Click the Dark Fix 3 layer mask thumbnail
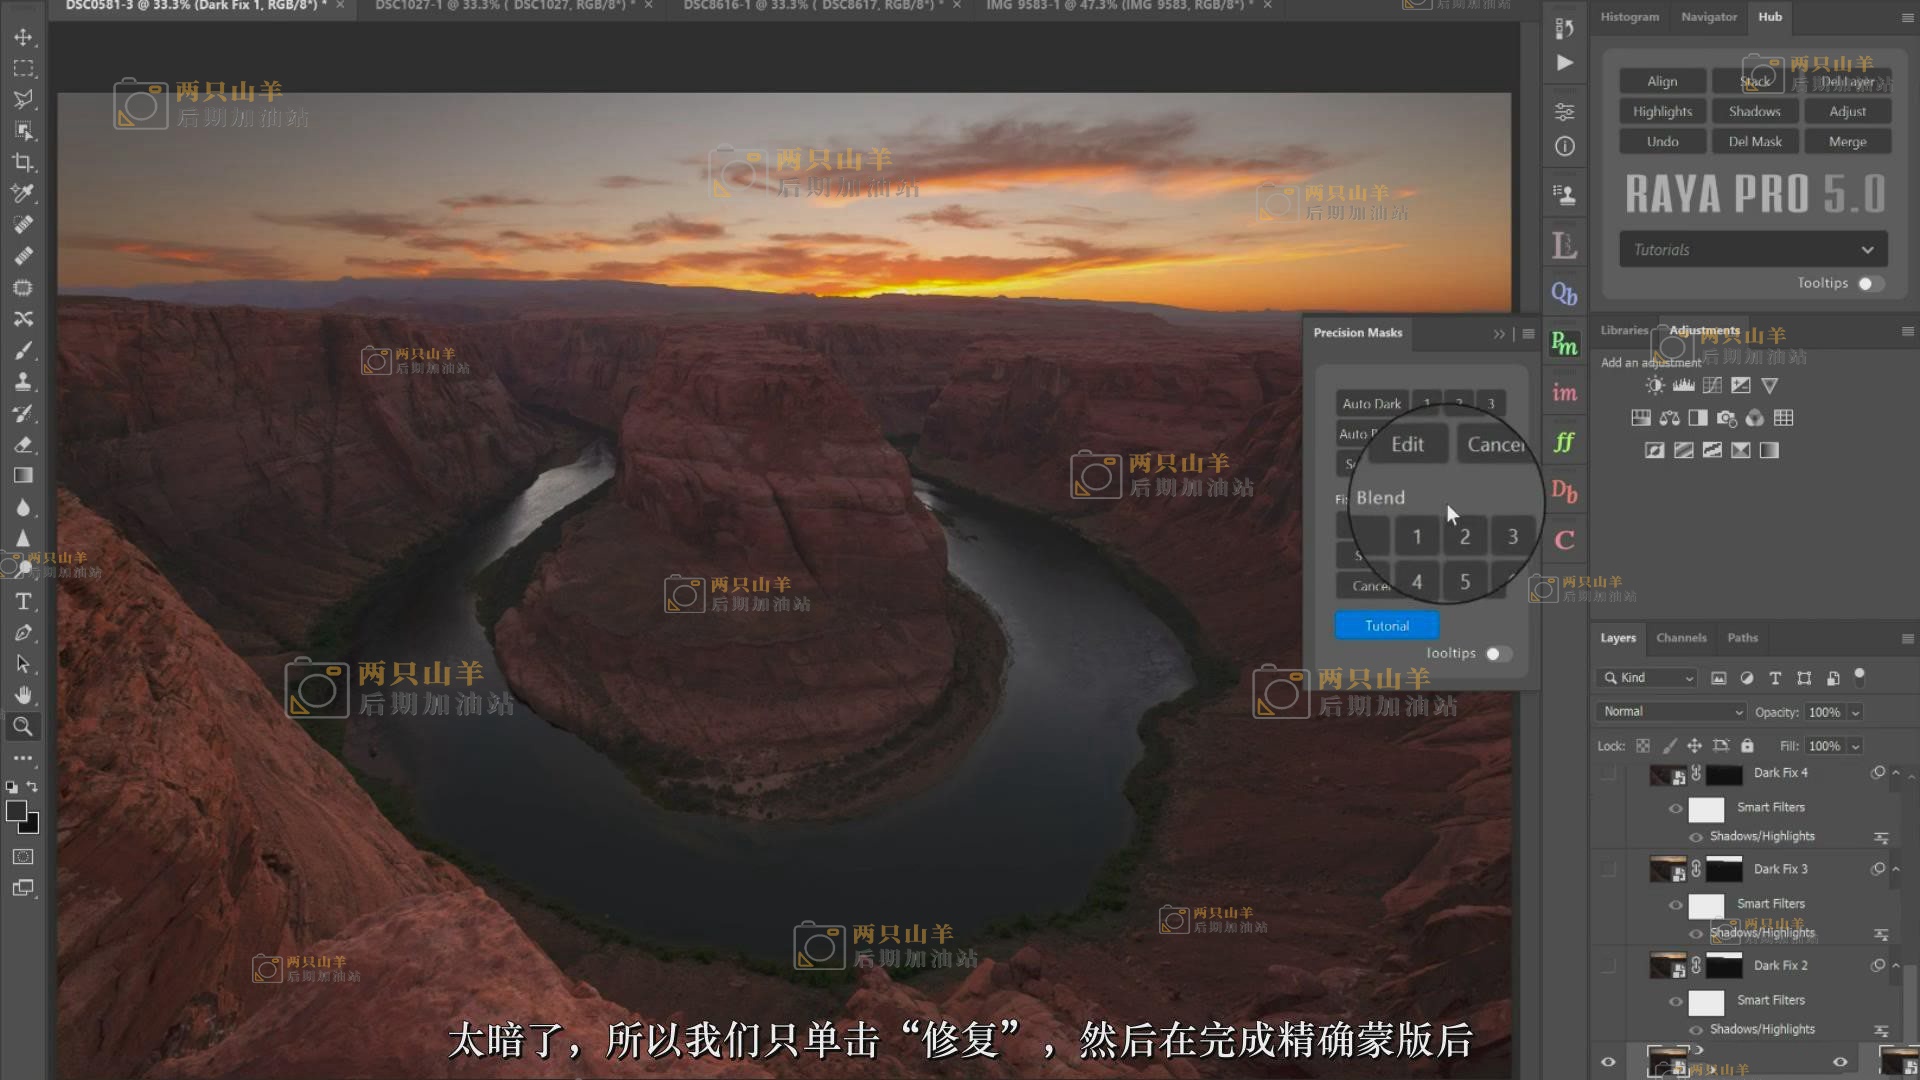 (1724, 869)
